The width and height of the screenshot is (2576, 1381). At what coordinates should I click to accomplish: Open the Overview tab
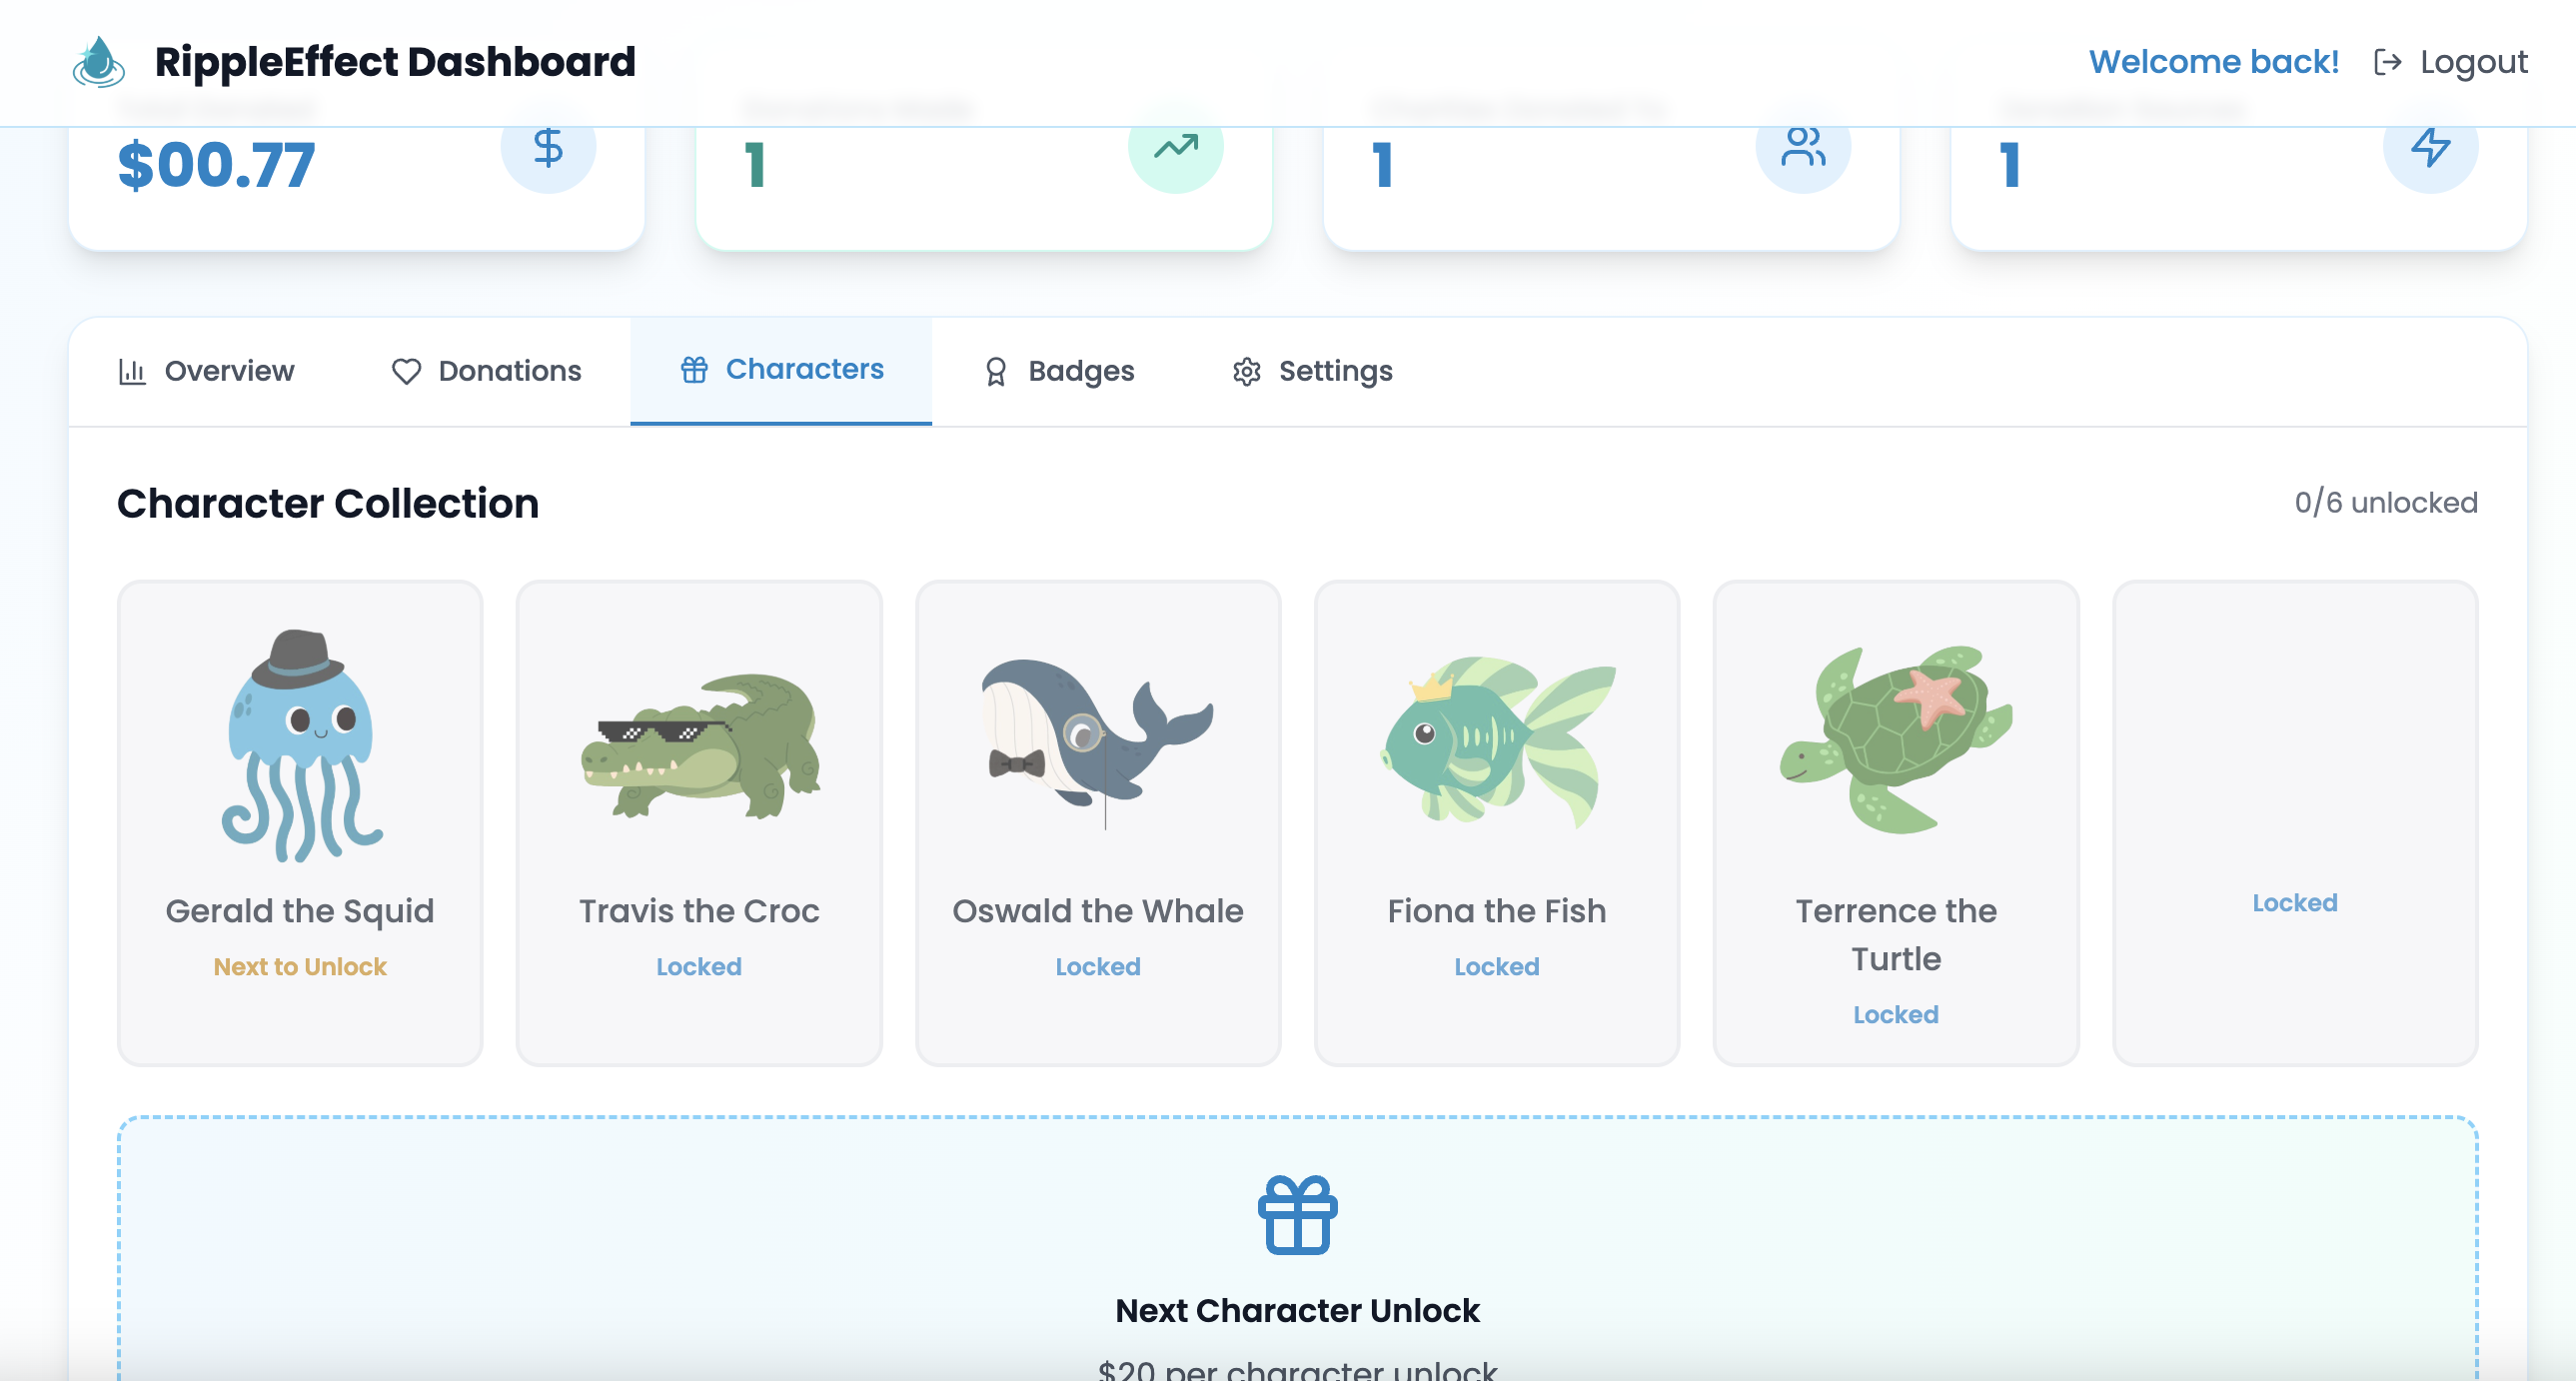click(207, 371)
